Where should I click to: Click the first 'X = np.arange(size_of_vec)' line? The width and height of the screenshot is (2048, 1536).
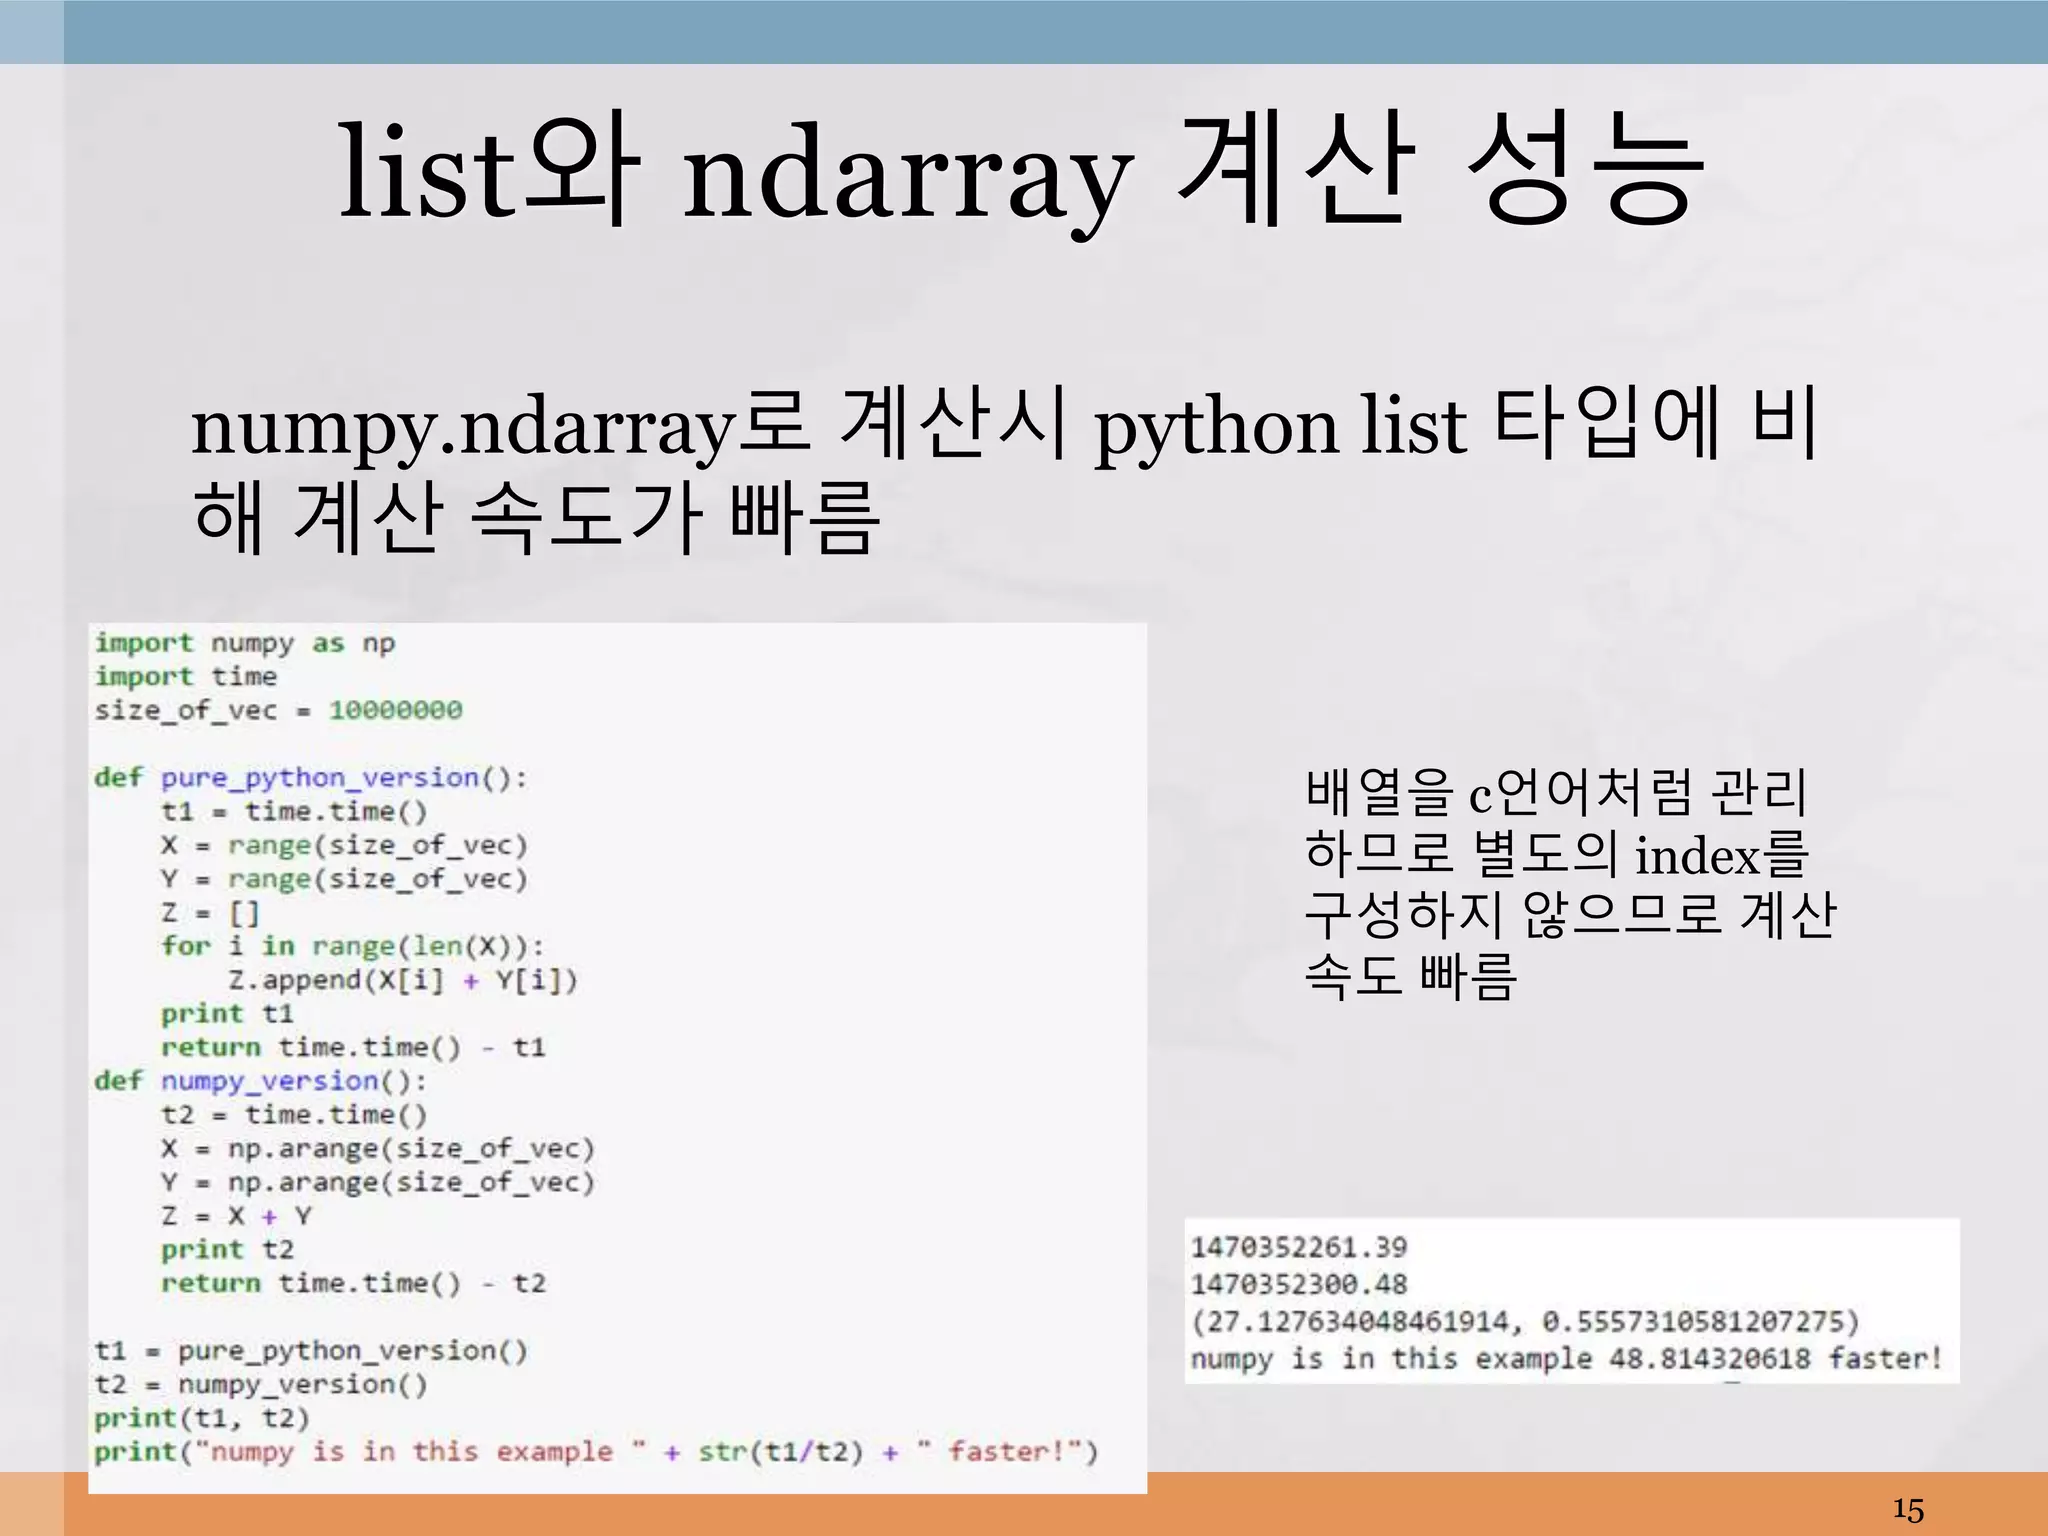(378, 1149)
